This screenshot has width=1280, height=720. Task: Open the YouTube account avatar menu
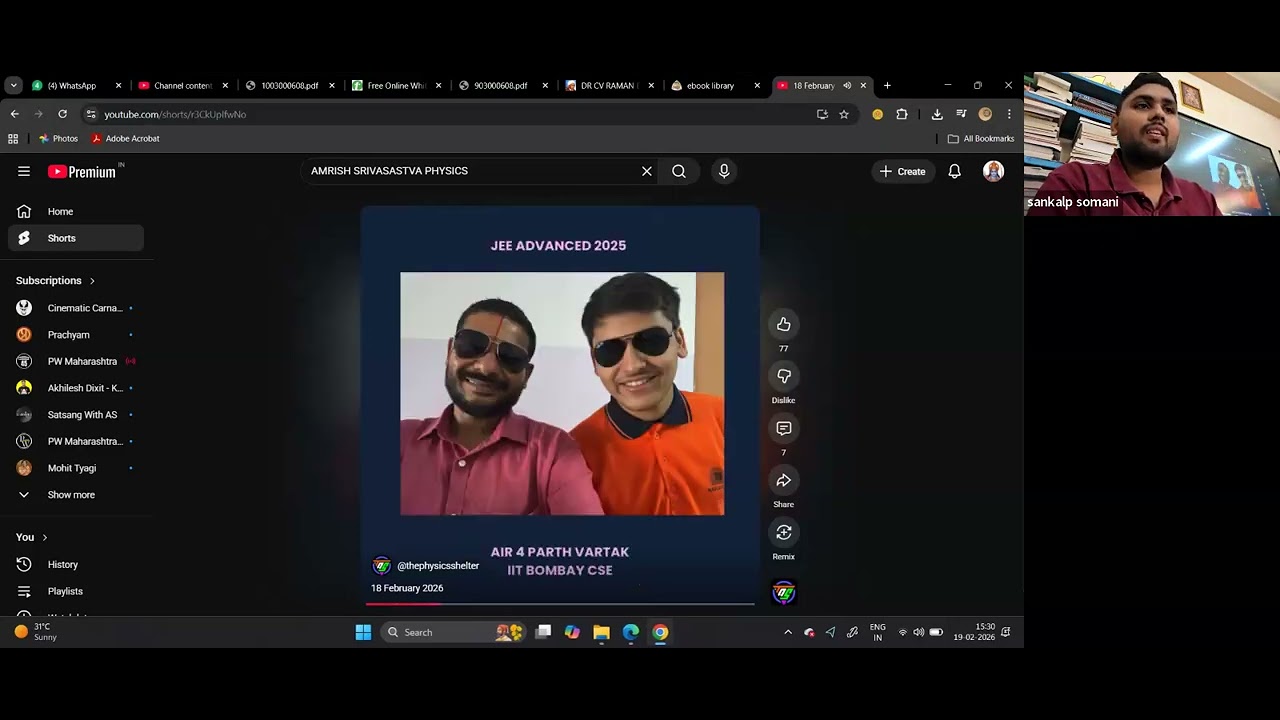[993, 171]
